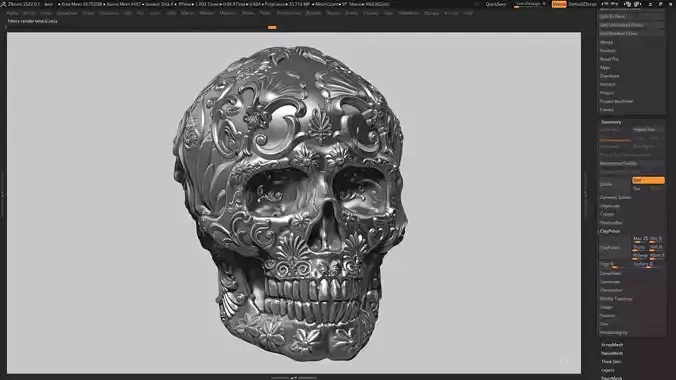Open the ArrayMesh palette
The height and width of the screenshot is (380, 676).
click(612, 345)
